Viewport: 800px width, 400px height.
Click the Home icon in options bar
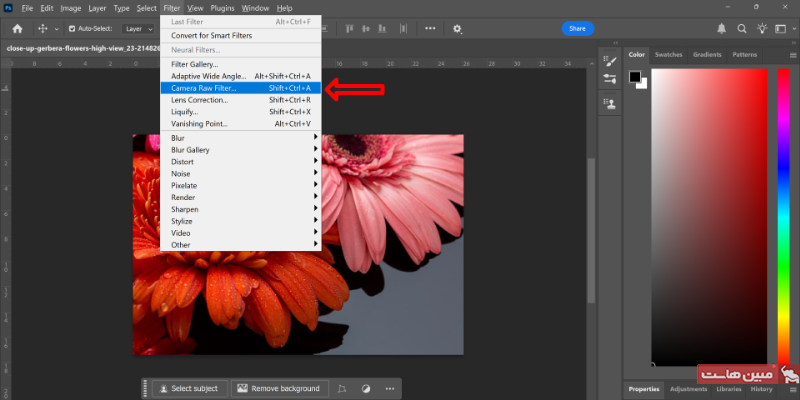[x=17, y=29]
